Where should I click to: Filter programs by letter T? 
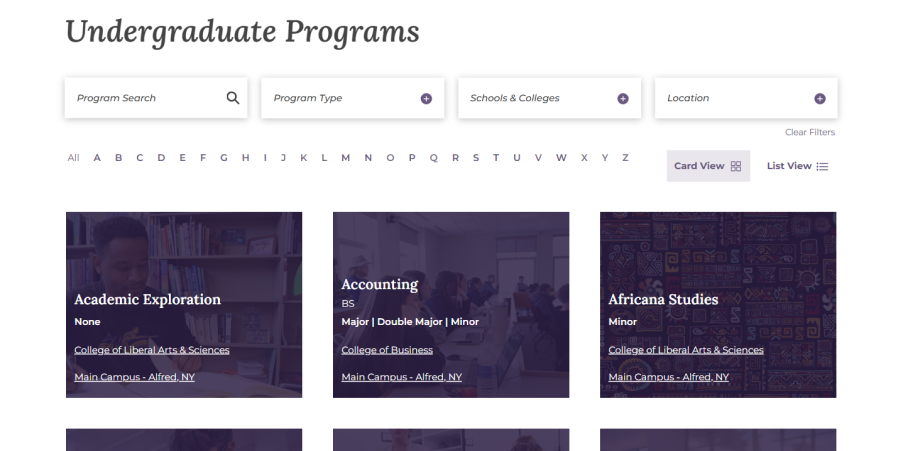coord(496,158)
